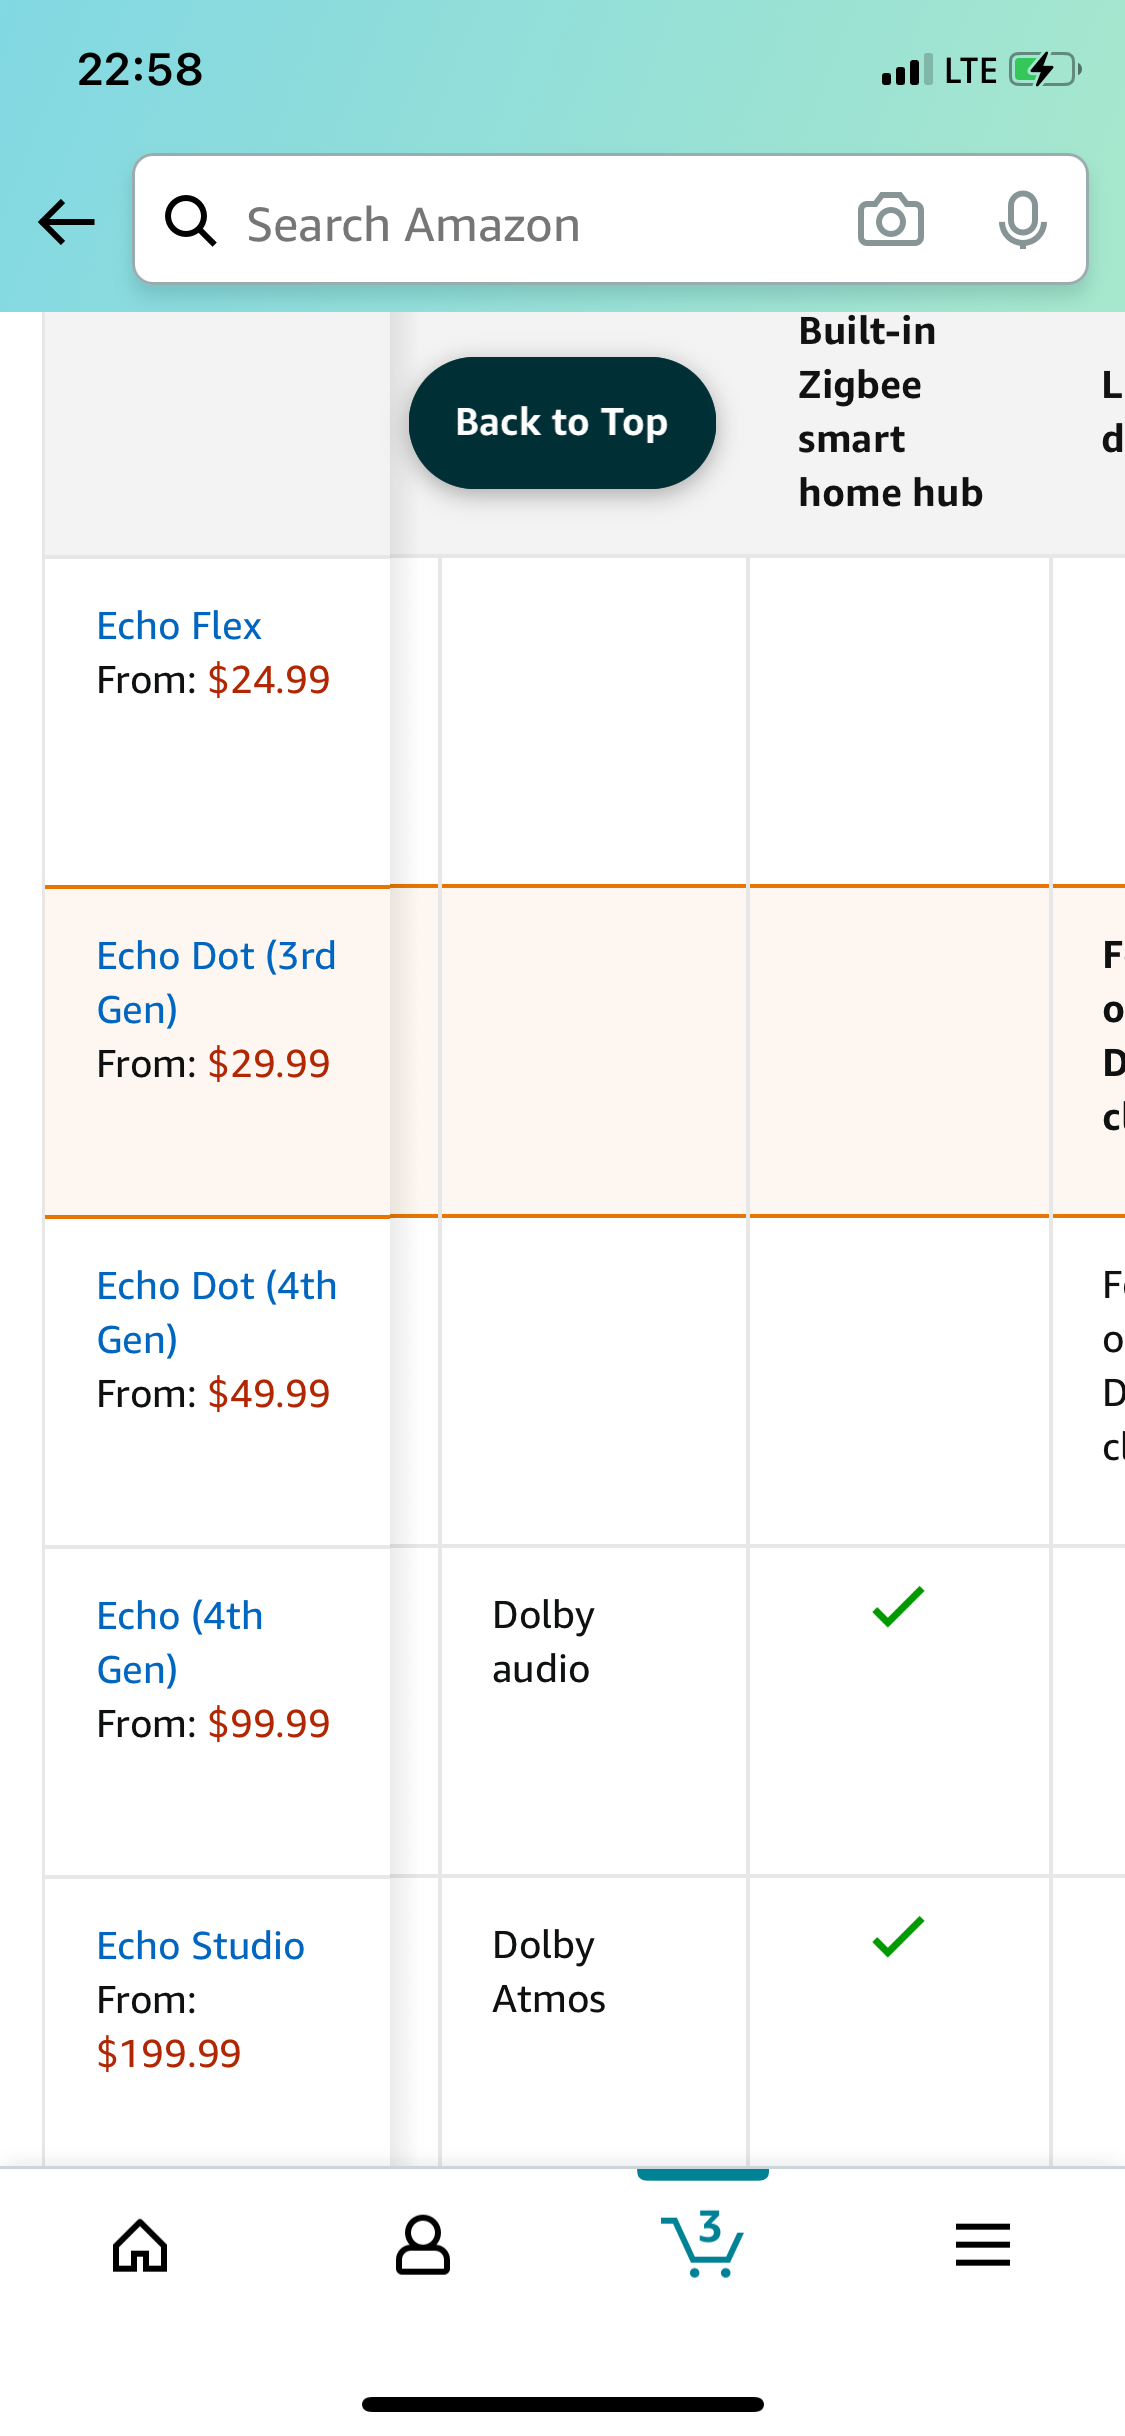Open the Echo Flex product link
Viewport: 1125px width, 2436px height.
pyautogui.click(x=179, y=626)
